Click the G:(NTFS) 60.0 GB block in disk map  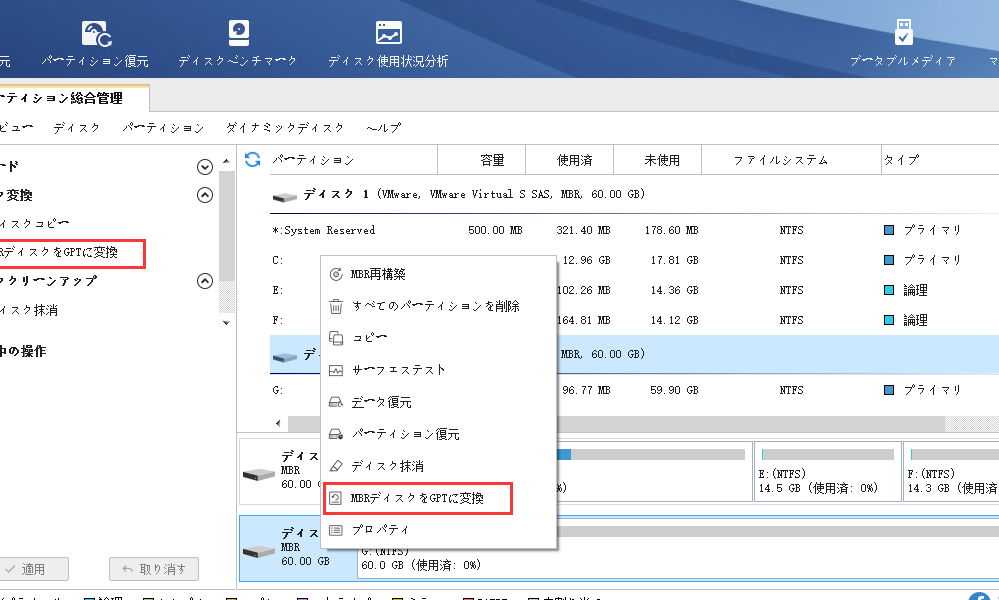678,548
